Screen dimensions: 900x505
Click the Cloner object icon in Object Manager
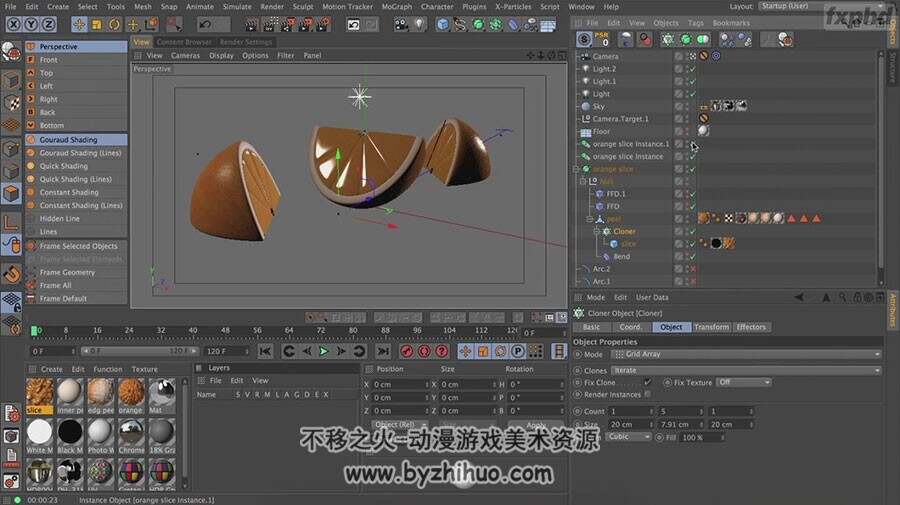pyautogui.click(x=606, y=231)
